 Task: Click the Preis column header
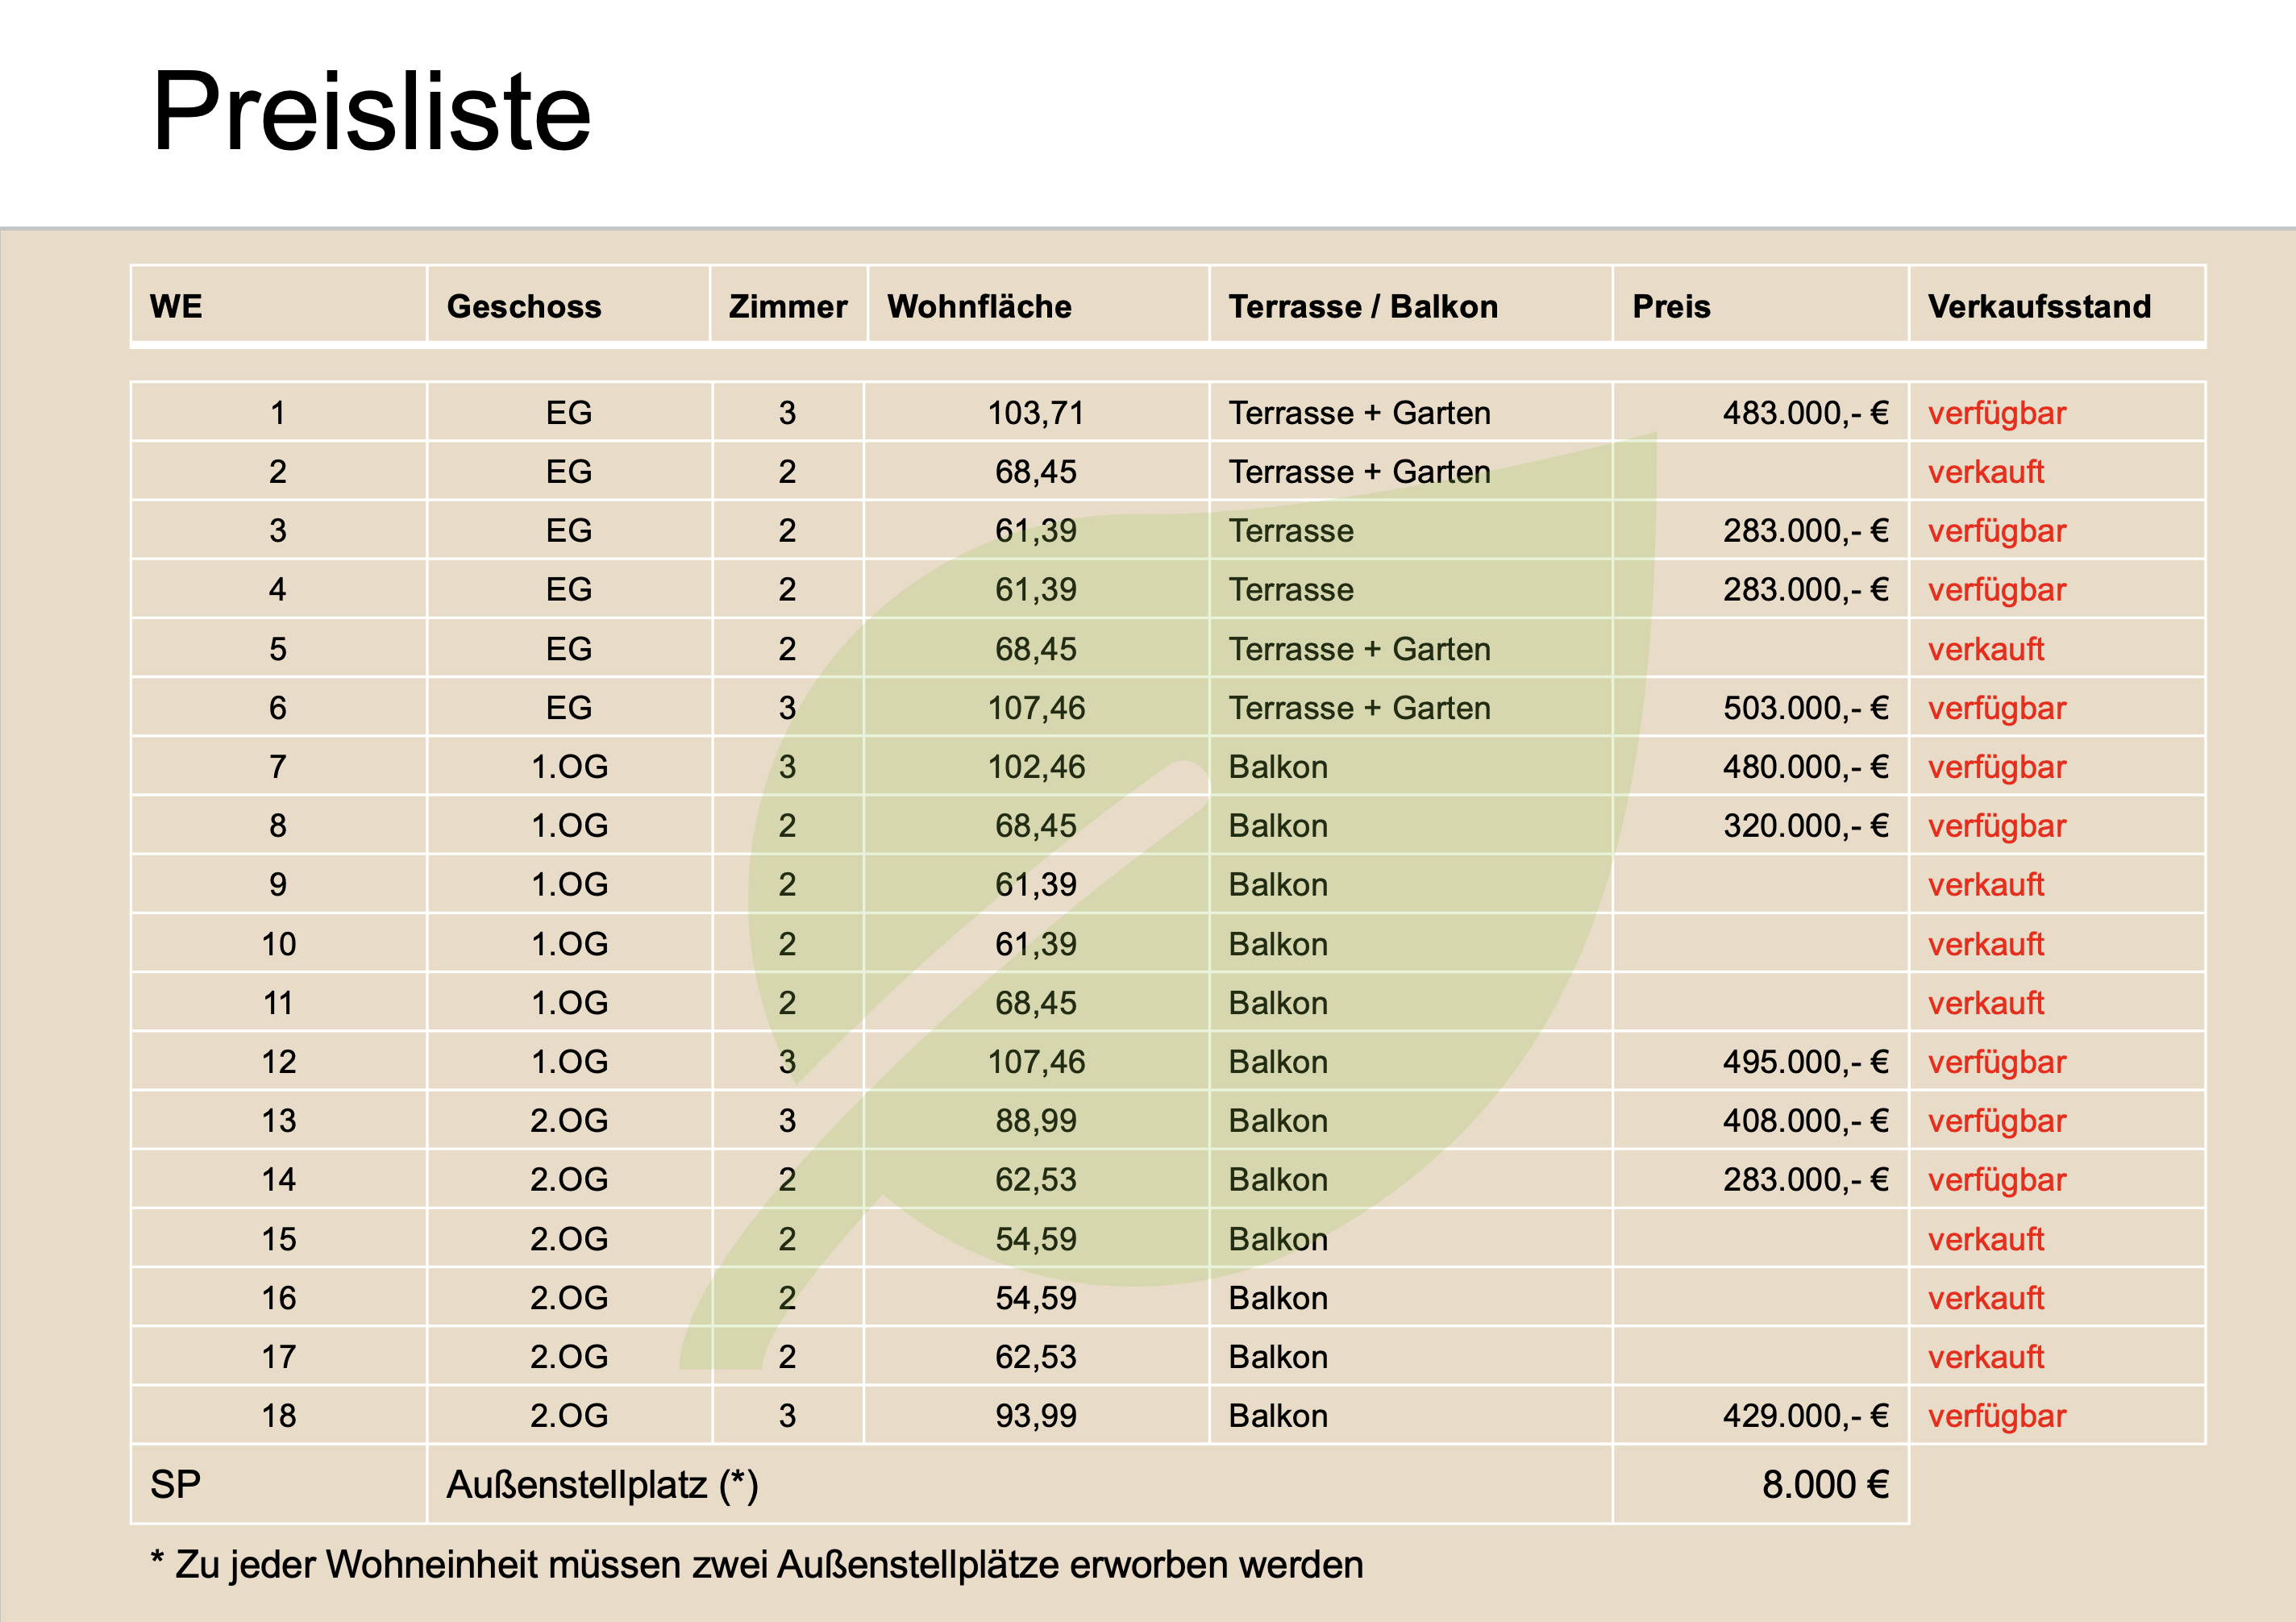[x=1671, y=306]
